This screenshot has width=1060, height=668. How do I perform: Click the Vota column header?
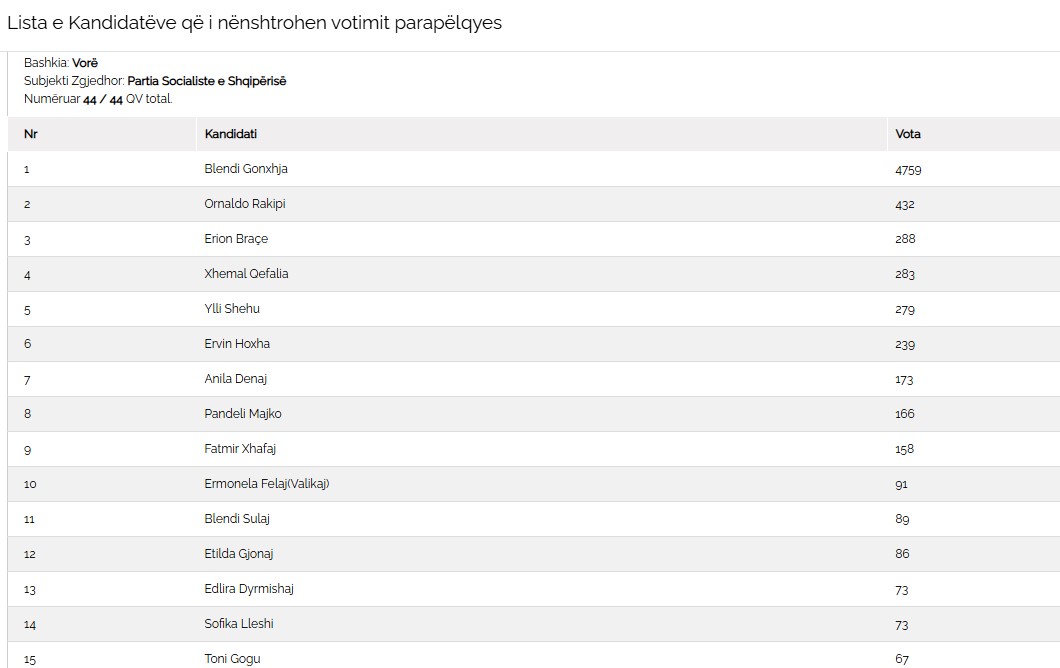click(908, 134)
